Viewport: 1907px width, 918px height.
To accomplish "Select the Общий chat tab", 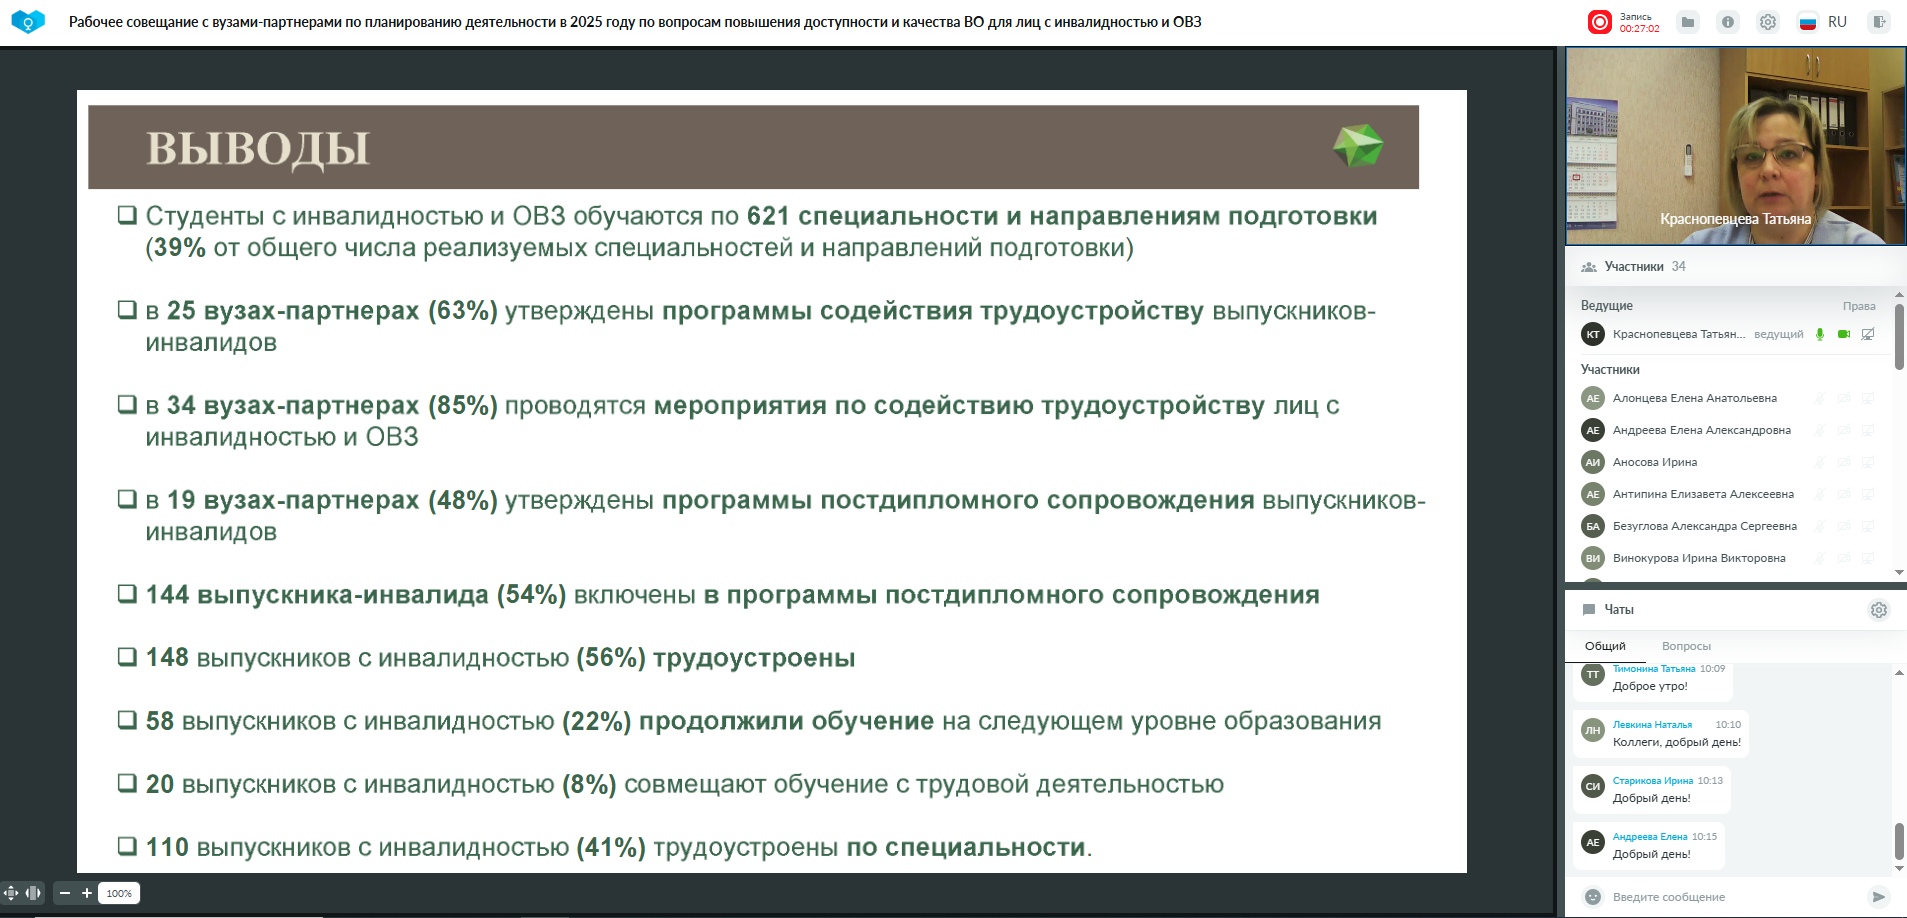I will [1605, 646].
